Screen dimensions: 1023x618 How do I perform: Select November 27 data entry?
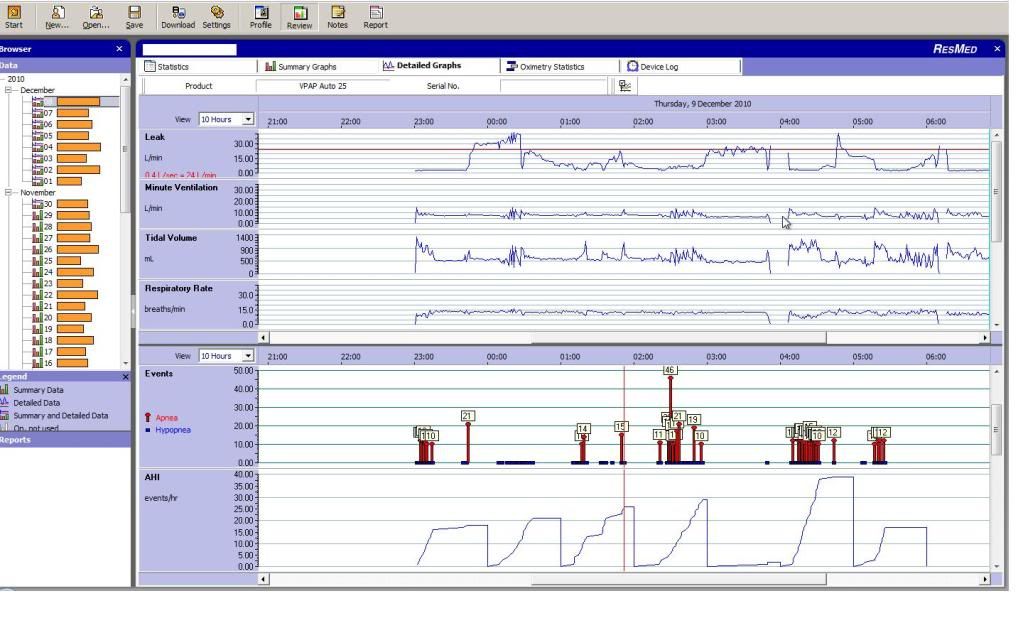pos(61,238)
